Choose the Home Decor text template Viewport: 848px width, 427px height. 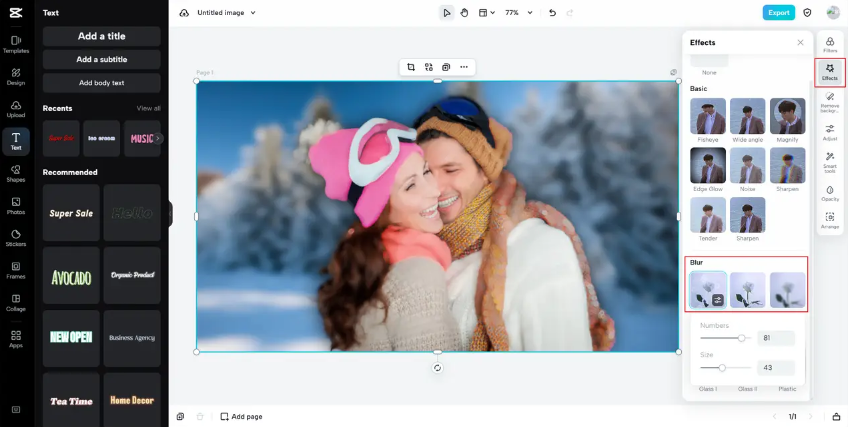(x=132, y=401)
